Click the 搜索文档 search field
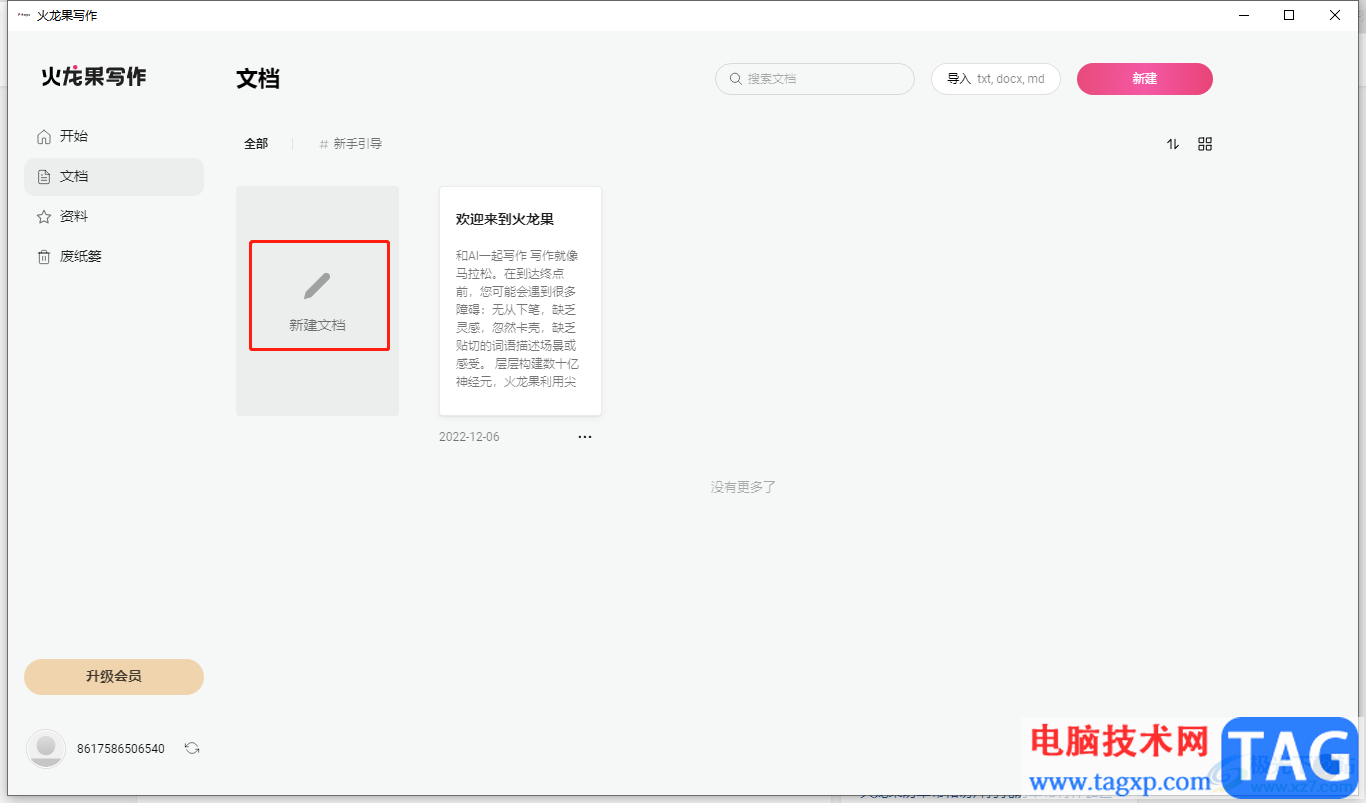 (815, 79)
